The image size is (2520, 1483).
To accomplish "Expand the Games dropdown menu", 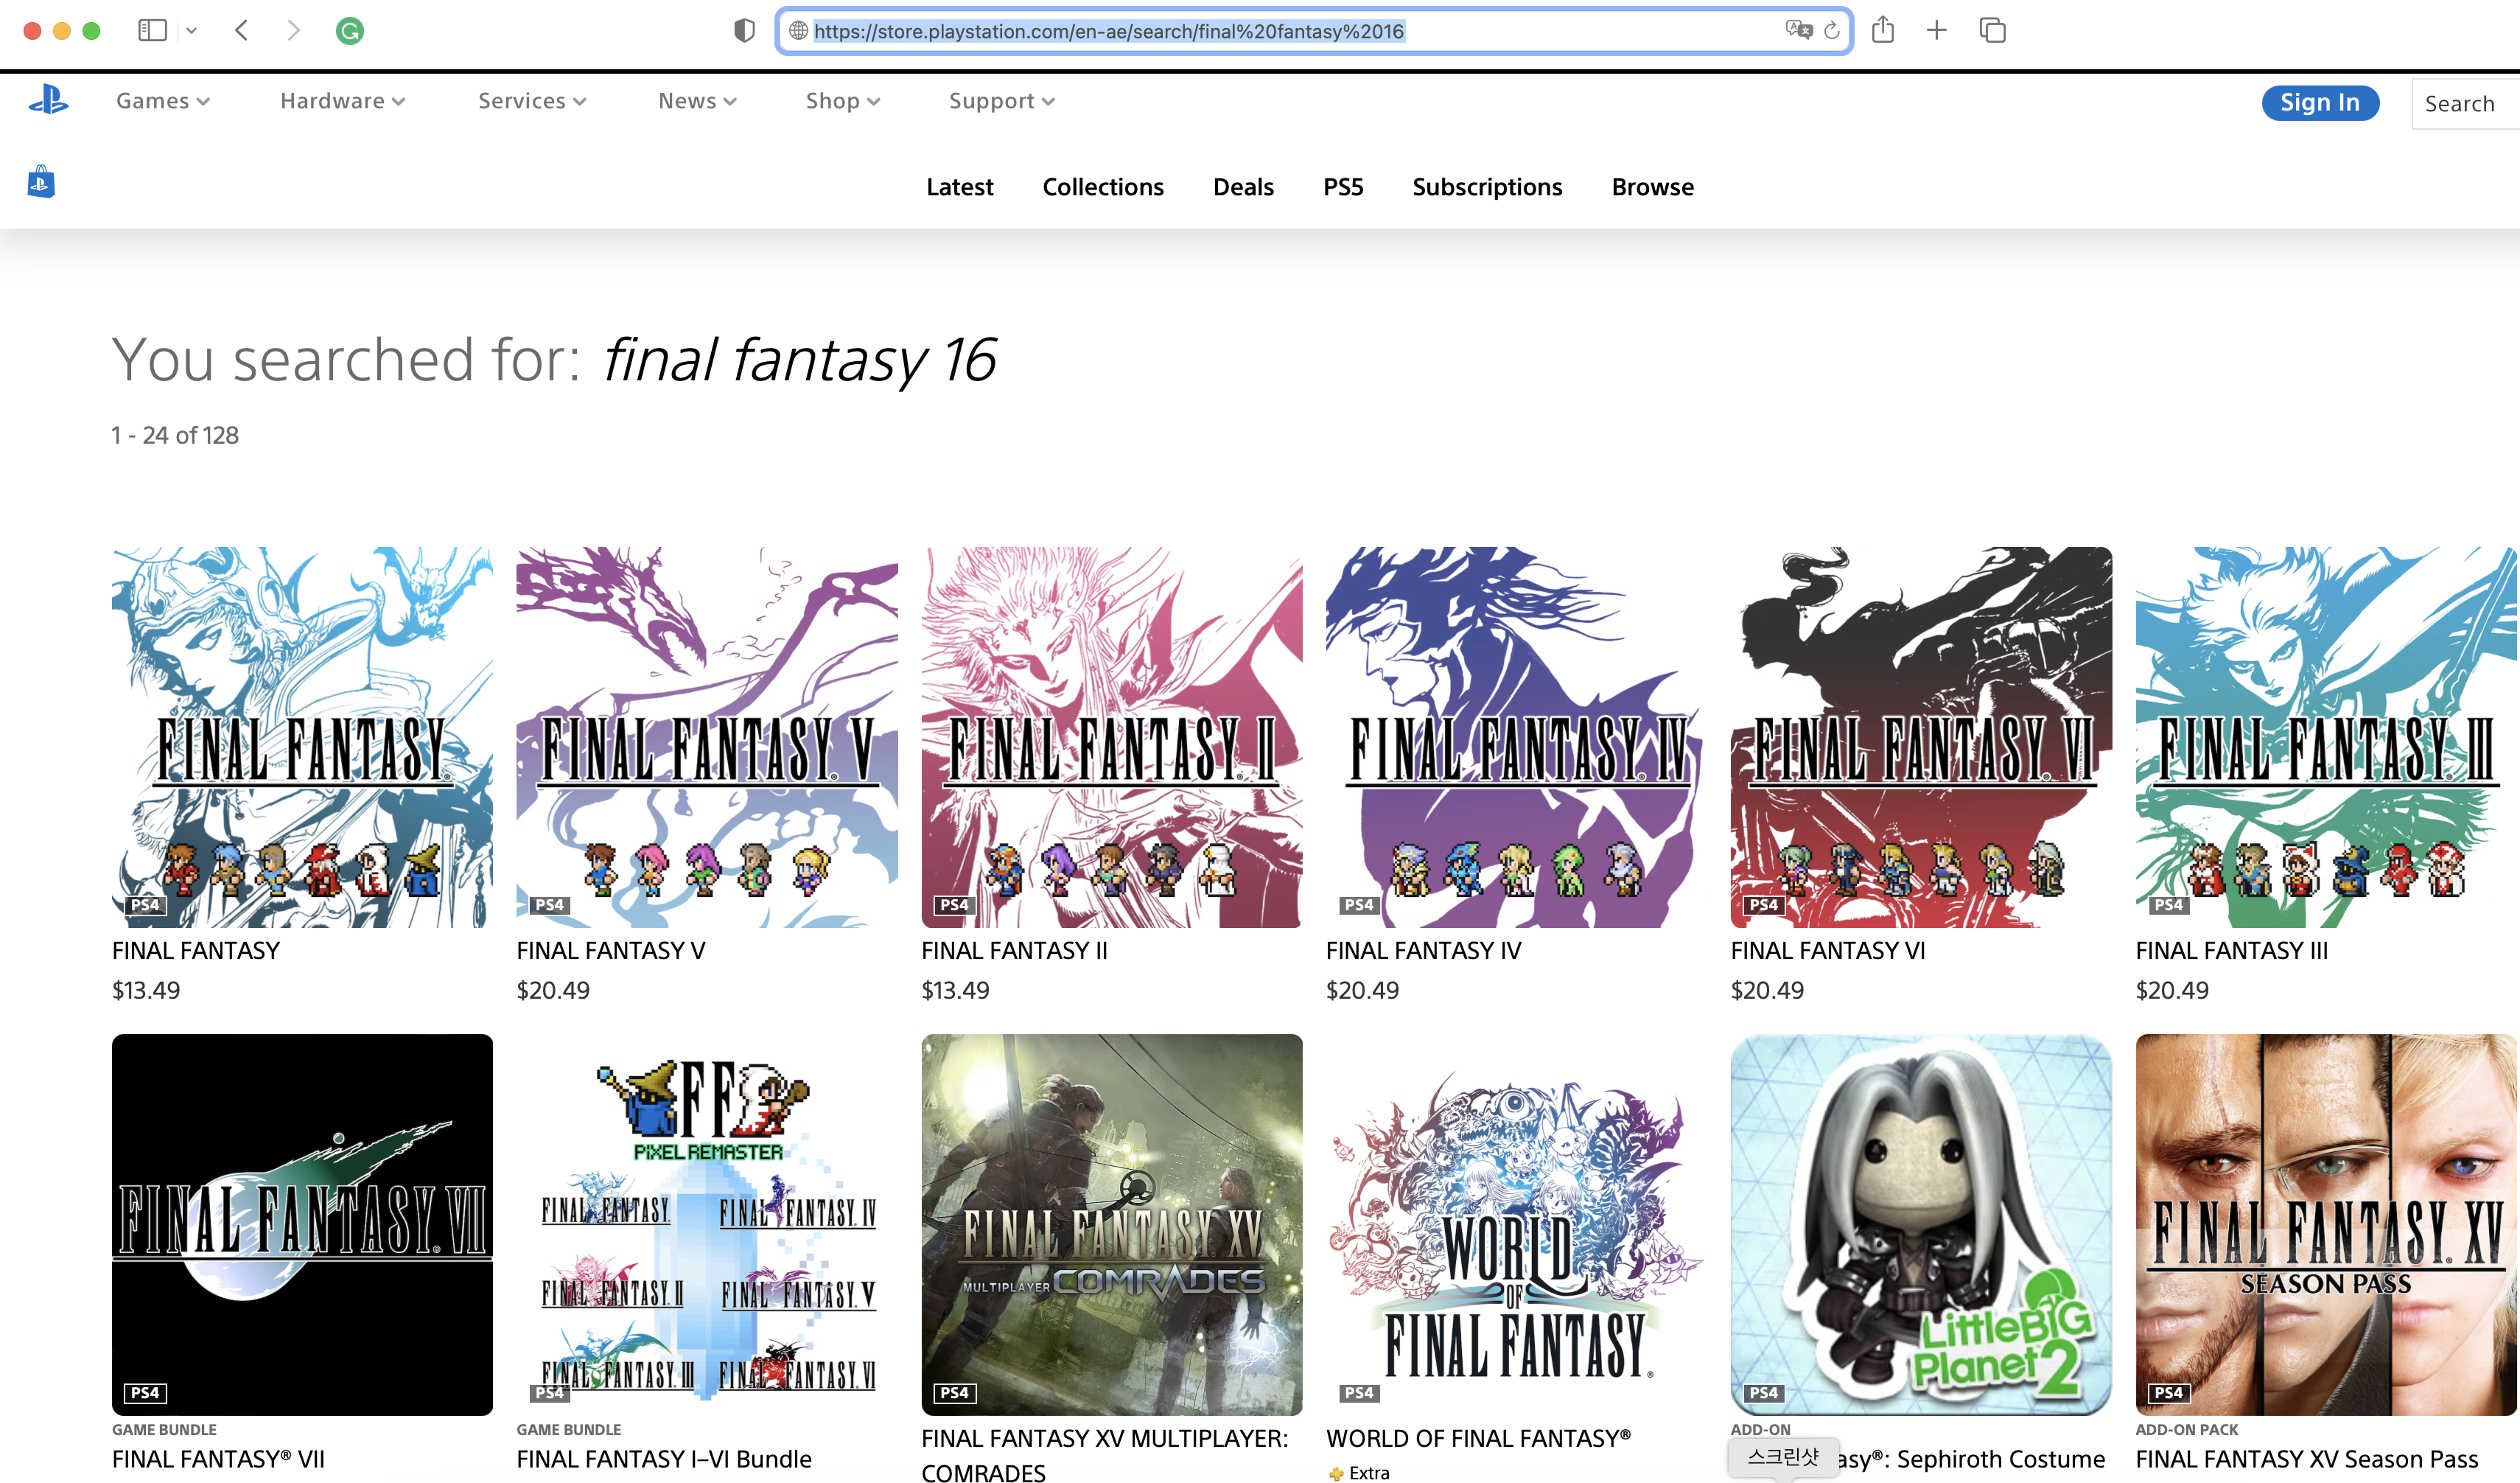I will [x=162, y=101].
